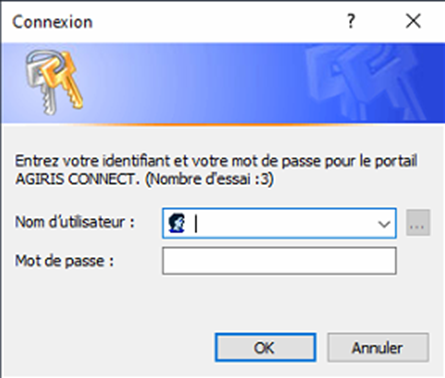Cancel login with the Annuler button

pyautogui.click(x=378, y=348)
